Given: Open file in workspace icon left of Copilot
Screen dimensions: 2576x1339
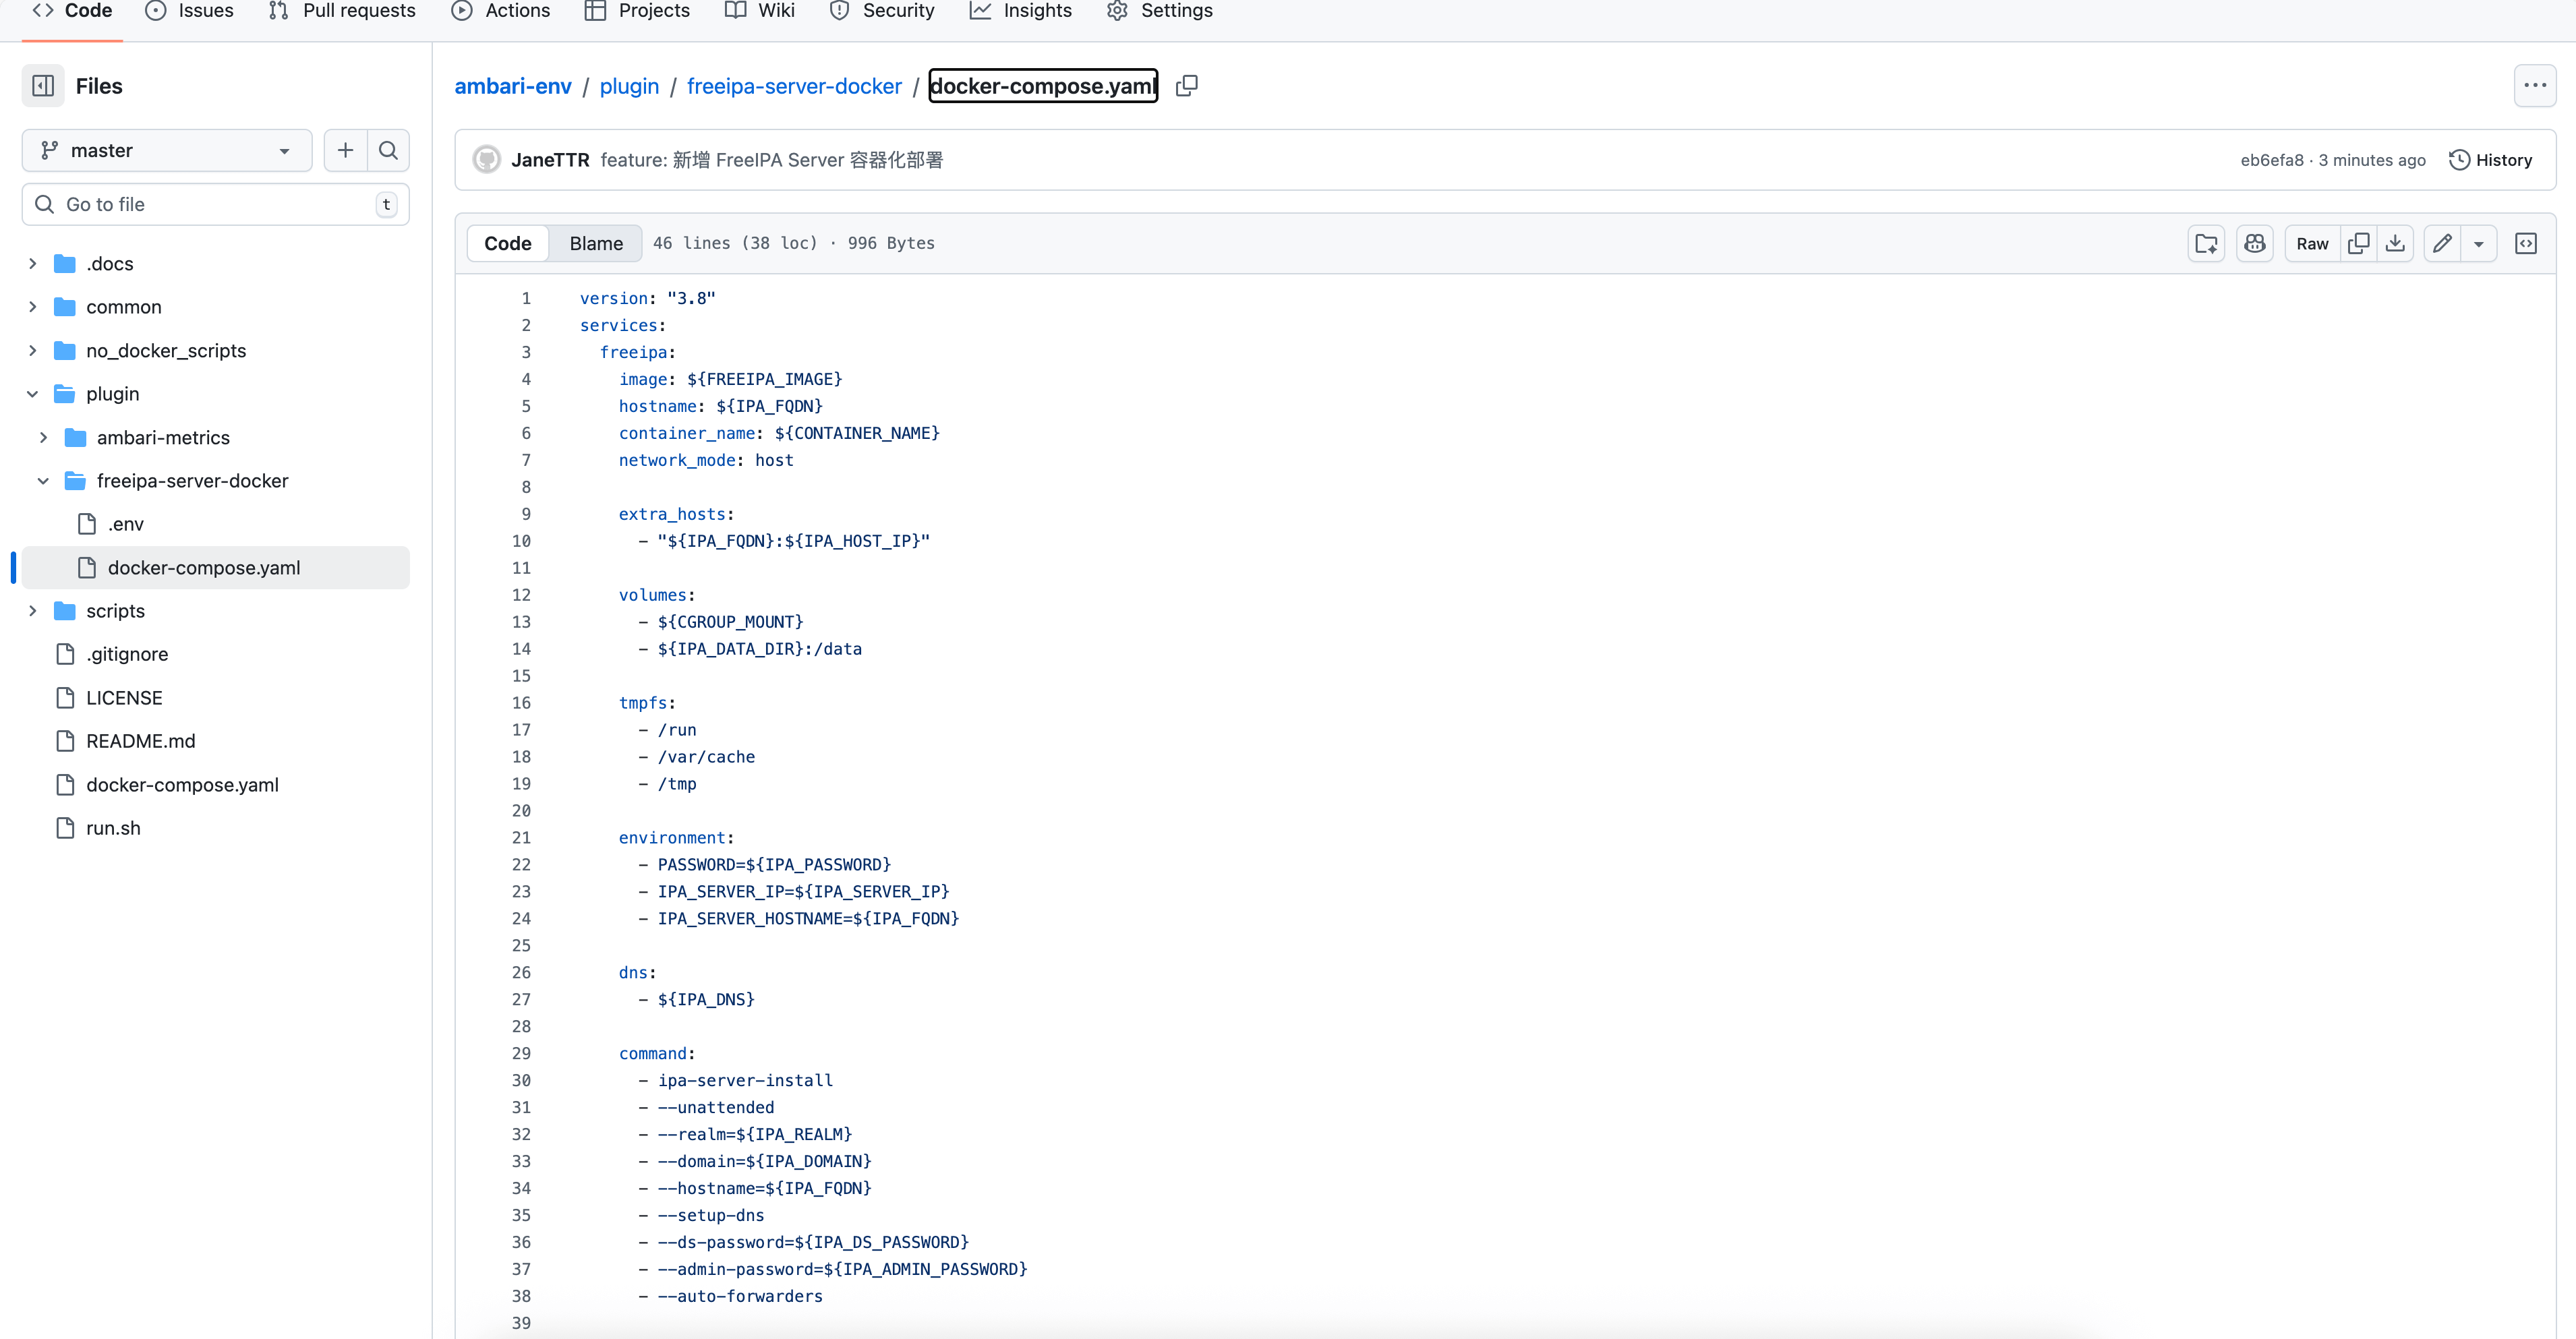Looking at the screenshot, I should (x=2206, y=243).
